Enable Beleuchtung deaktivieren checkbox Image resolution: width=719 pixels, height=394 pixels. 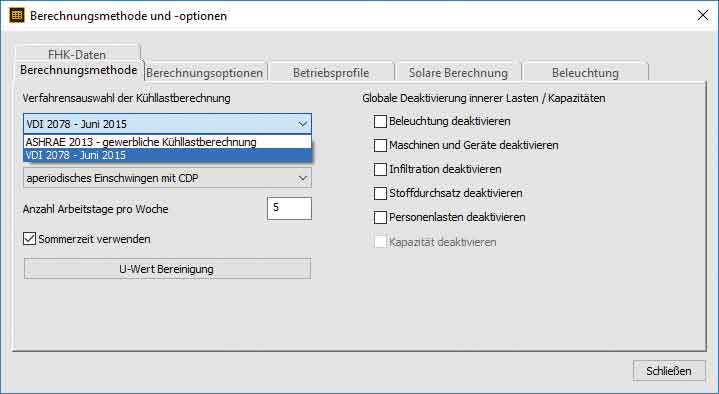click(x=380, y=122)
